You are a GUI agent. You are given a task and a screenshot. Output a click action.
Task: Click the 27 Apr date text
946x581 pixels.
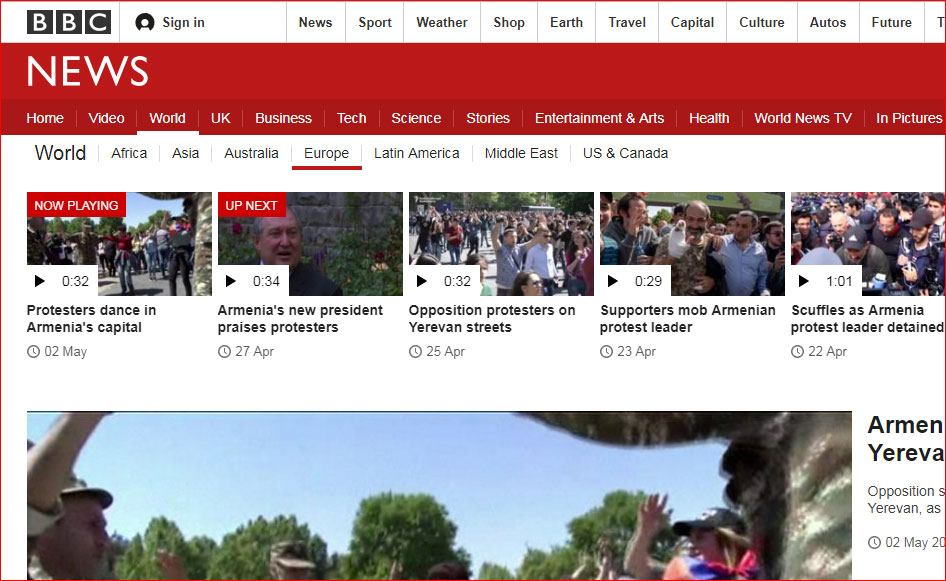click(x=255, y=351)
